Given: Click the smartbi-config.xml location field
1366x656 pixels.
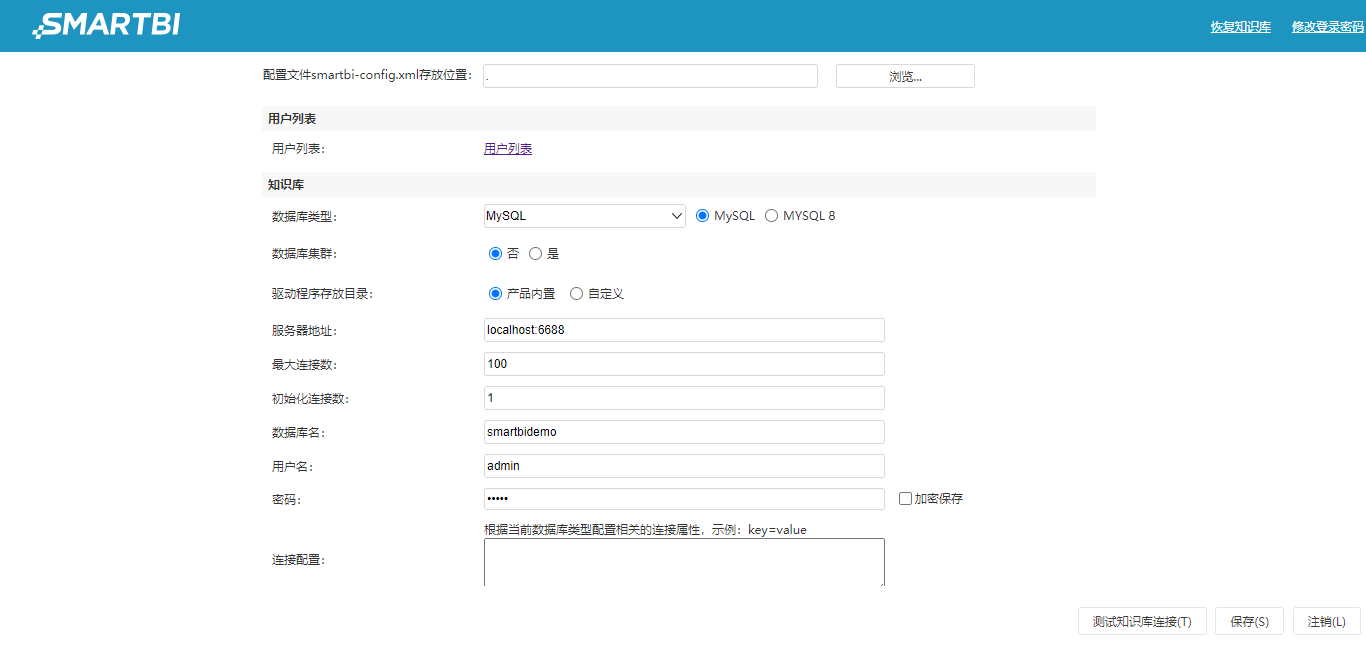Looking at the screenshot, I should click(650, 76).
